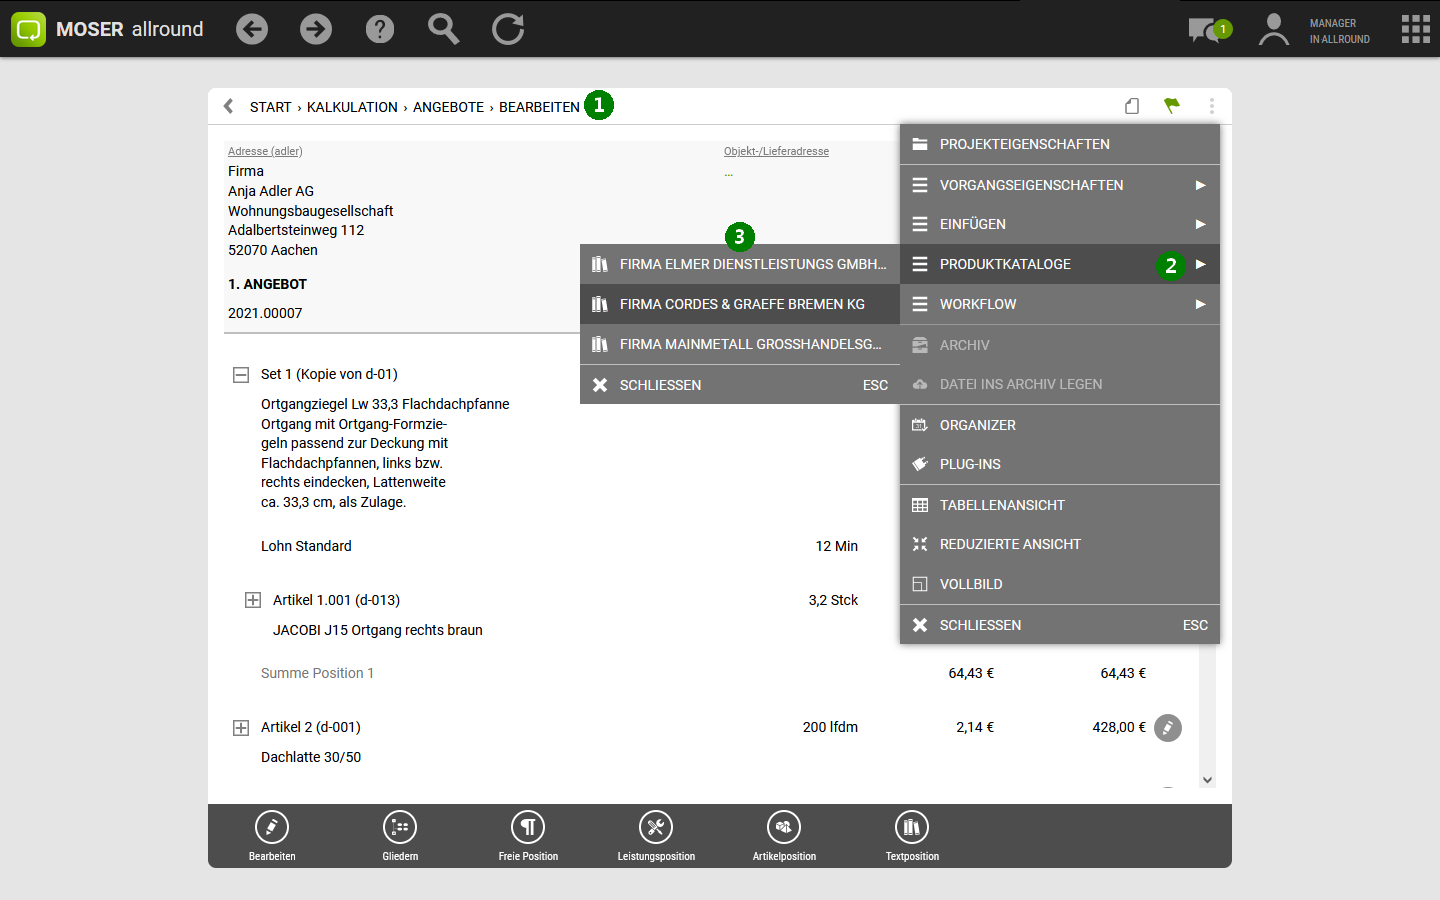This screenshot has height=900, width=1440.
Task: Select Firma Cordes & Graefe Bremen KG catalog
Action: [x=740, y=304]
